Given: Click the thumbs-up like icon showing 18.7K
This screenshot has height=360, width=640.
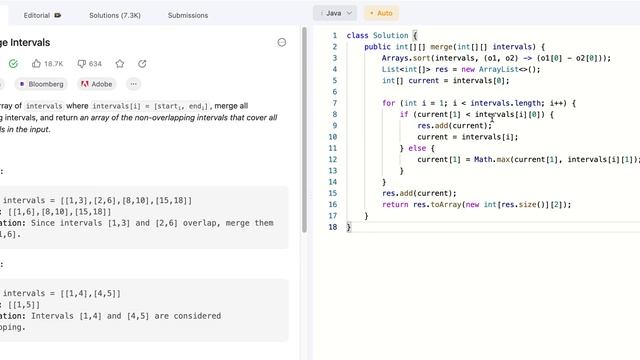Looking at the screenshot, I should coord(36,64).
